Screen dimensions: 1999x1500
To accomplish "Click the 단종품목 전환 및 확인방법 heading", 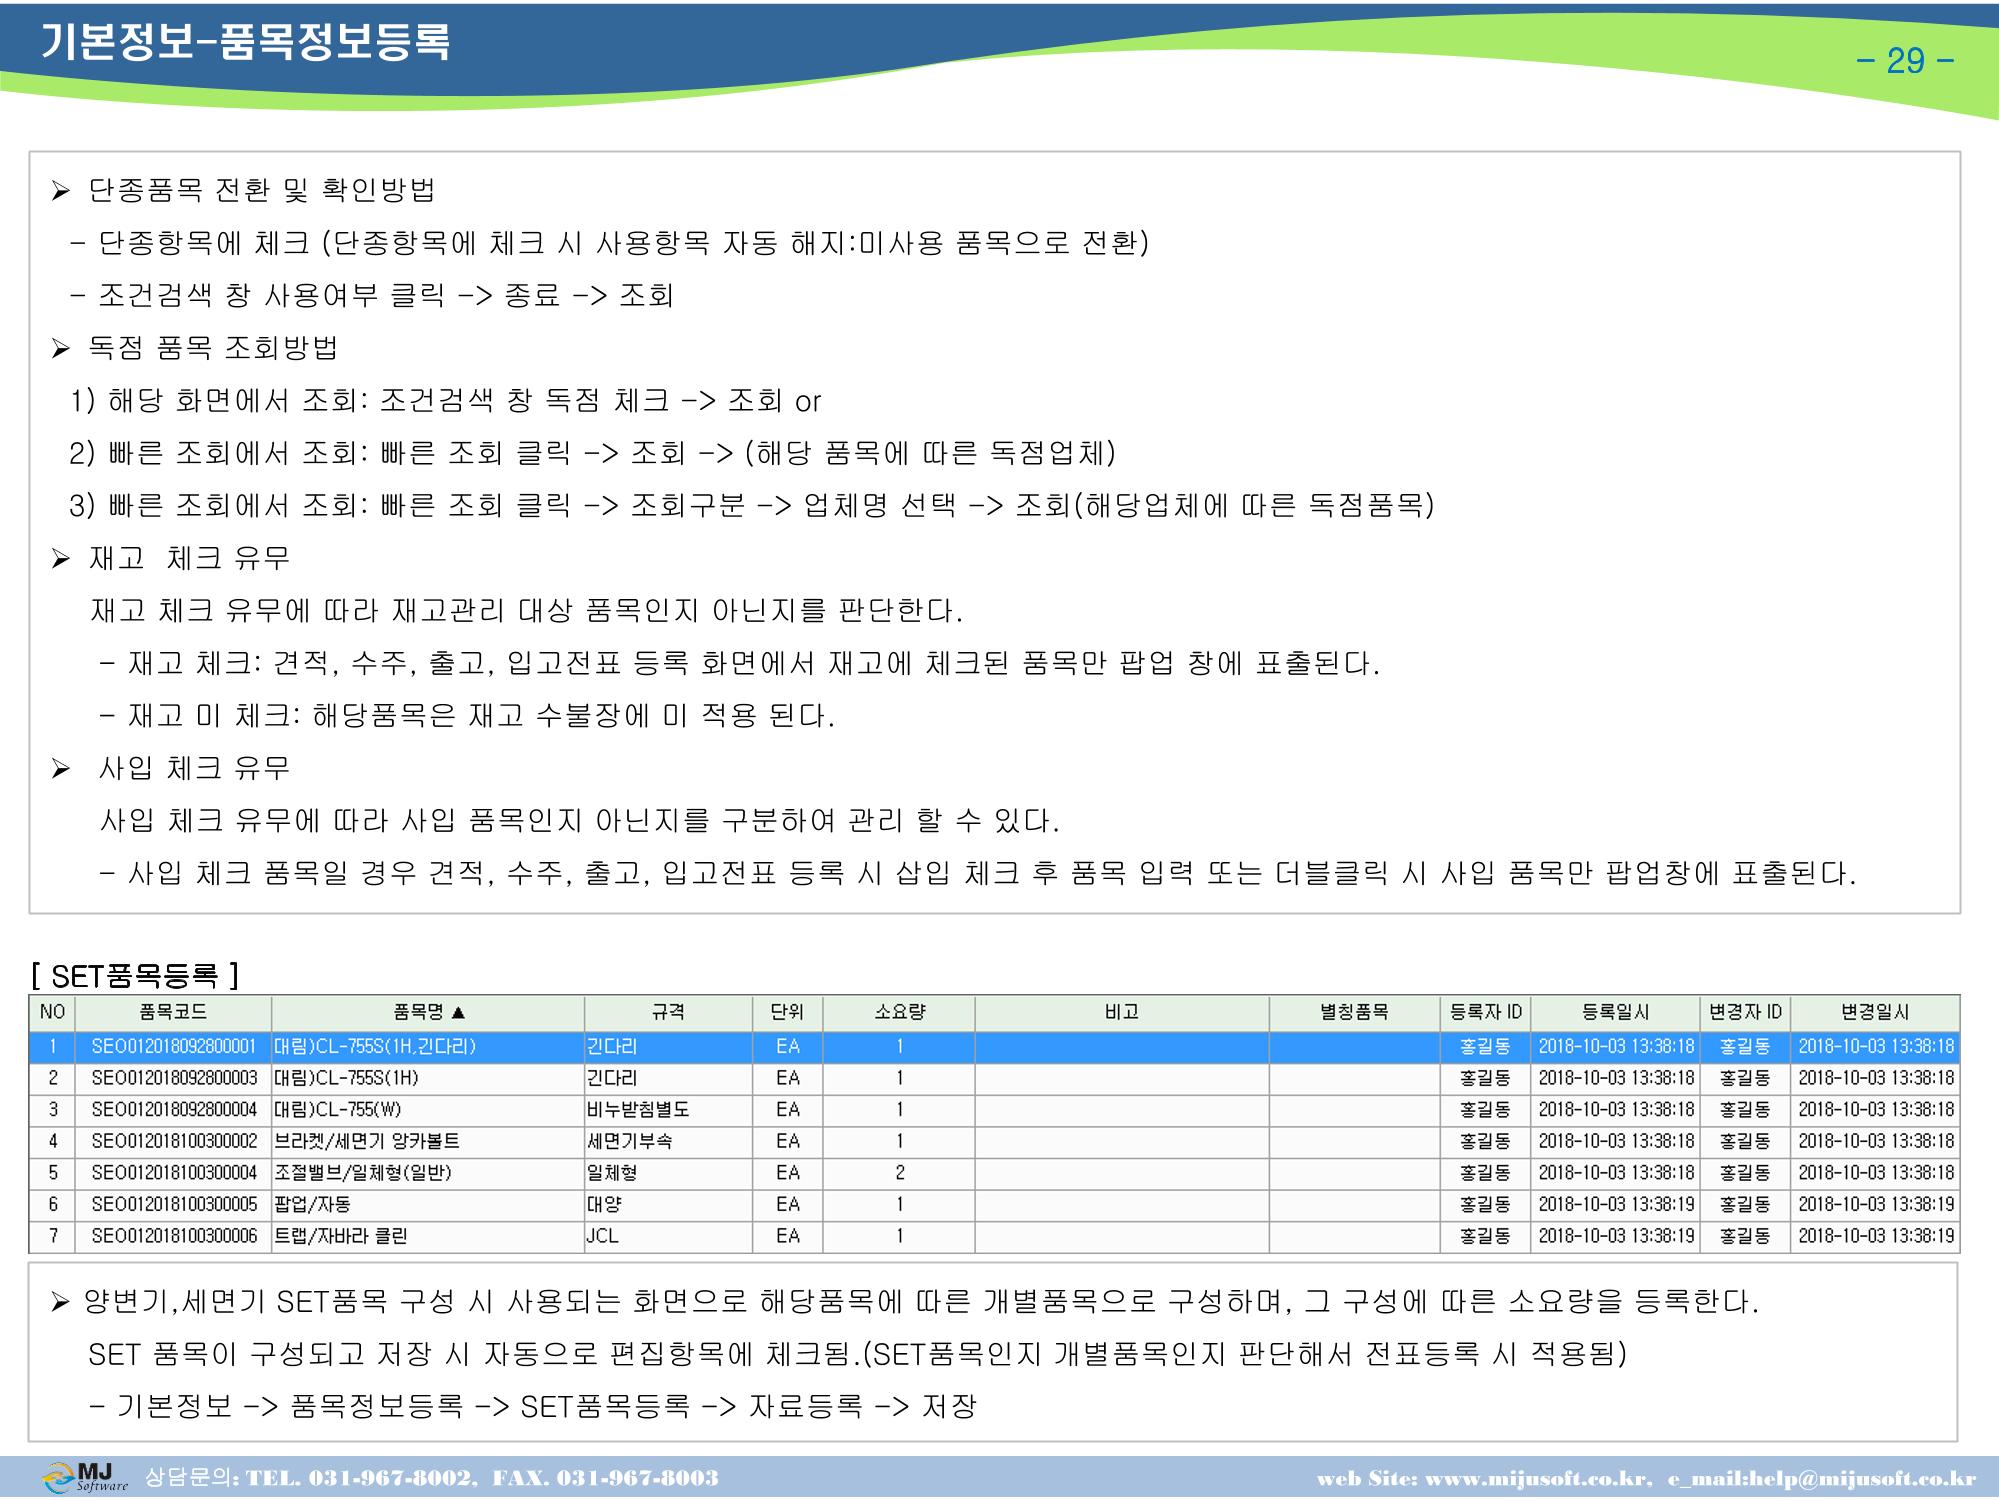I will point(262,190).
